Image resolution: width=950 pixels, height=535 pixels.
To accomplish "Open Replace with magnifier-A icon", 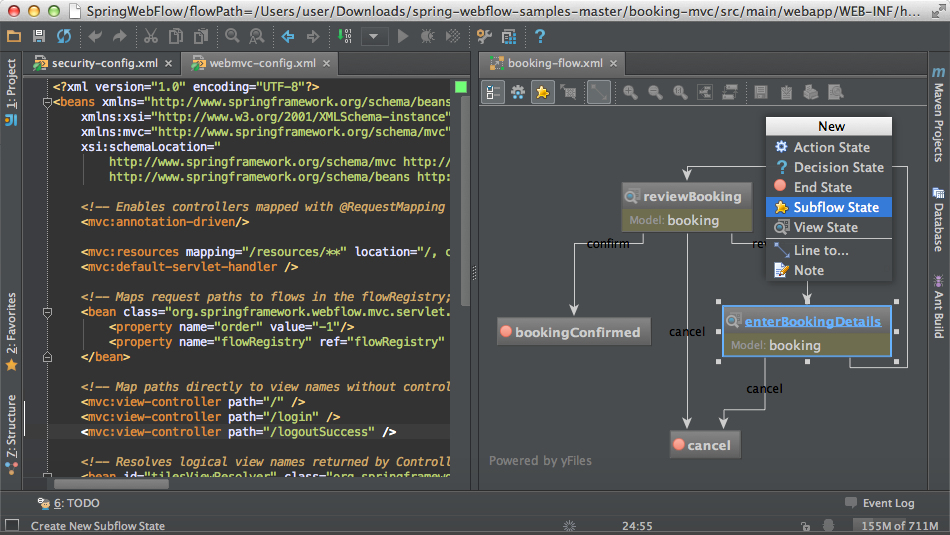I will (257, 36).
